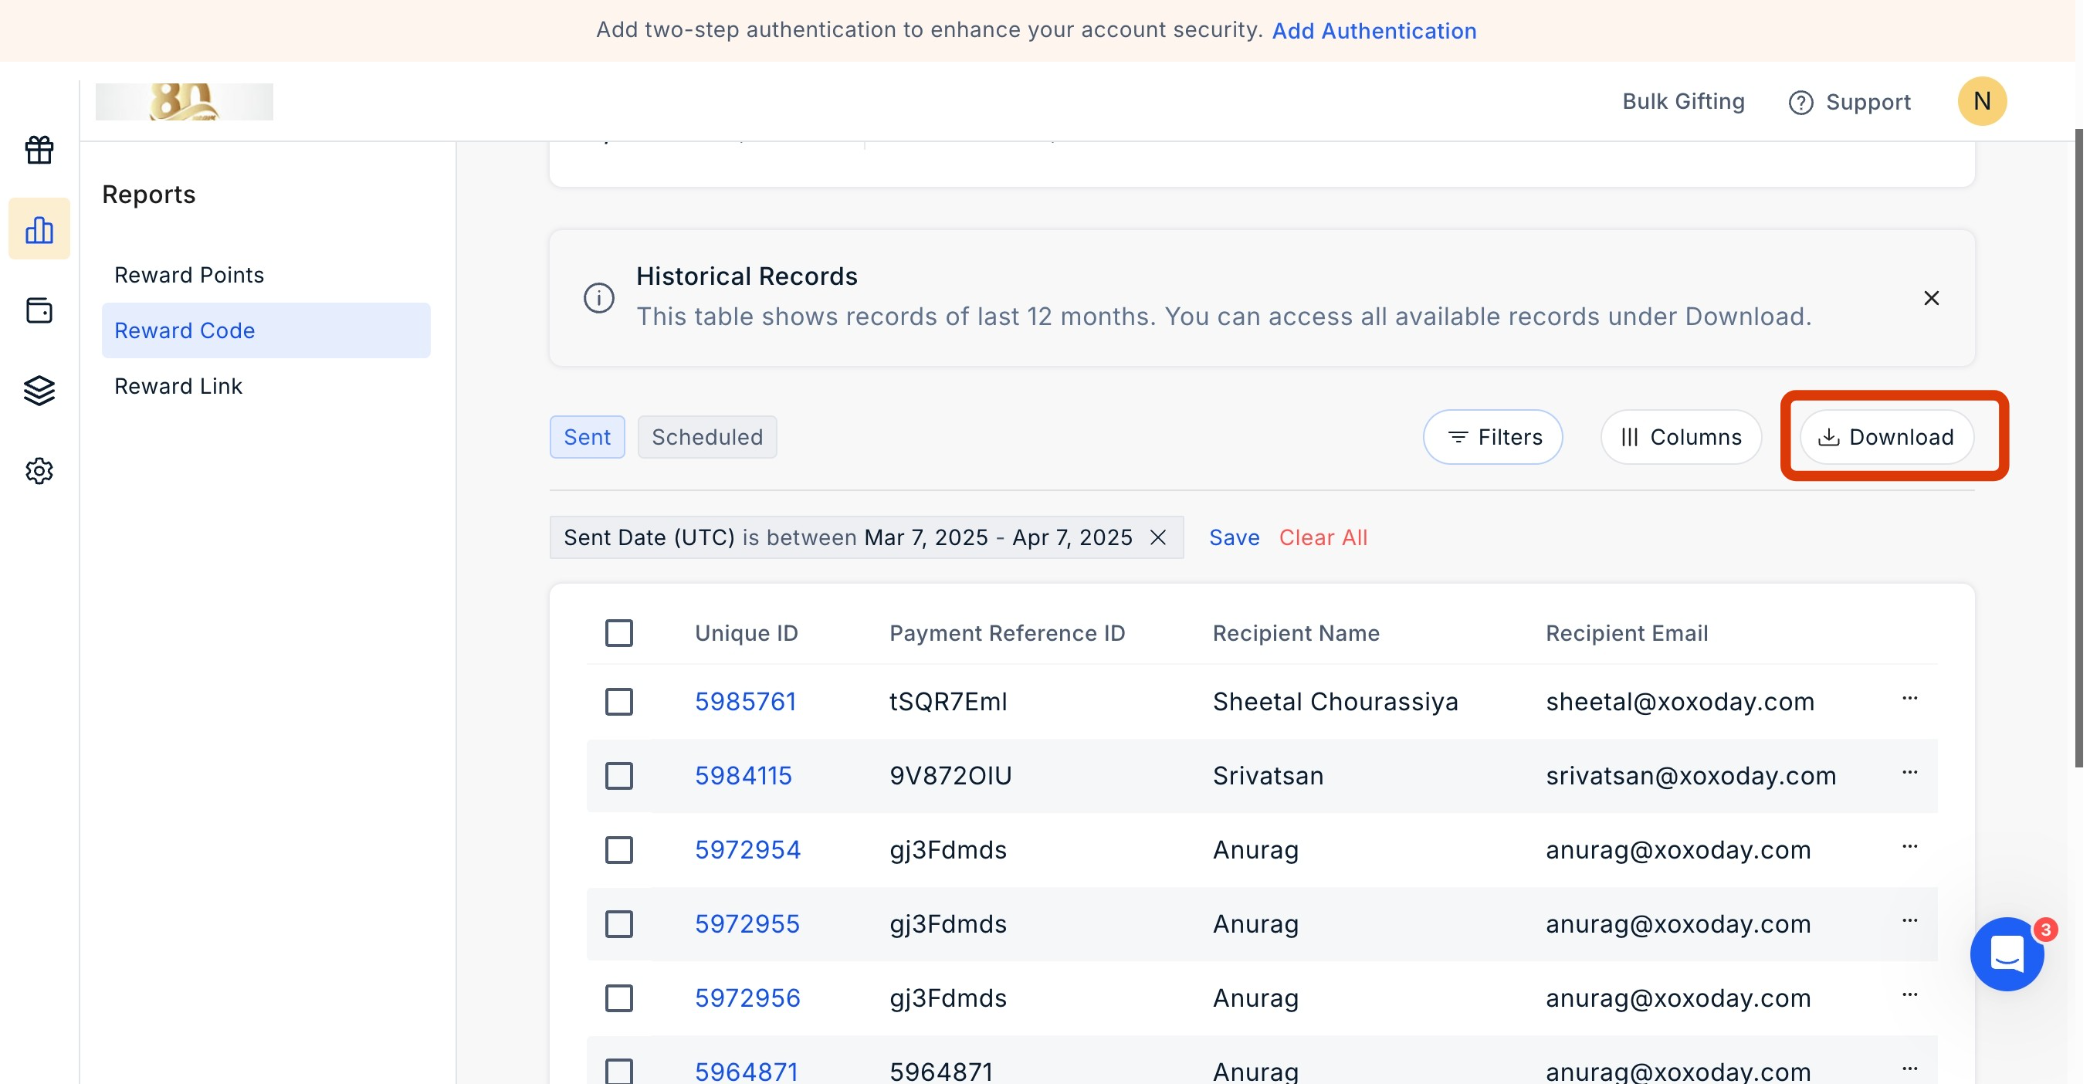2084x1084 pixels.
Task: Click Add Authentication link
Action: 1373,31
